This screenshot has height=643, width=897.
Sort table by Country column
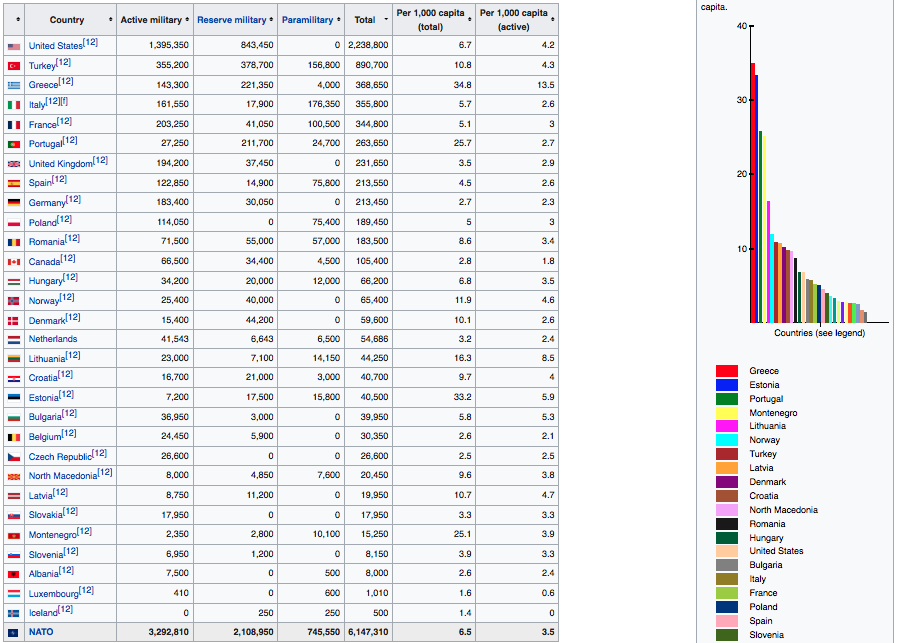tap(70, 19)
